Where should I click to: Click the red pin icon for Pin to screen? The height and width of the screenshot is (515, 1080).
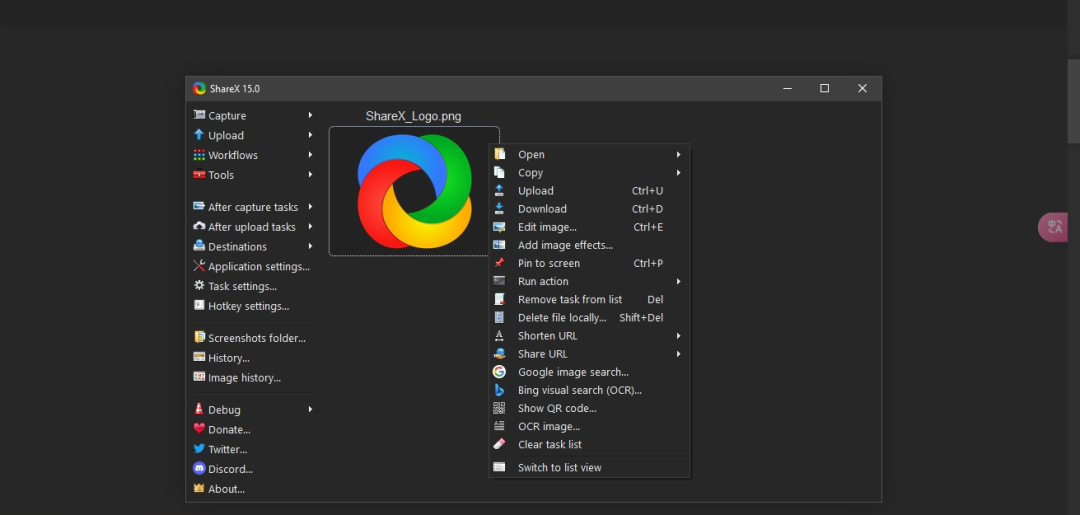coord(499,263)
